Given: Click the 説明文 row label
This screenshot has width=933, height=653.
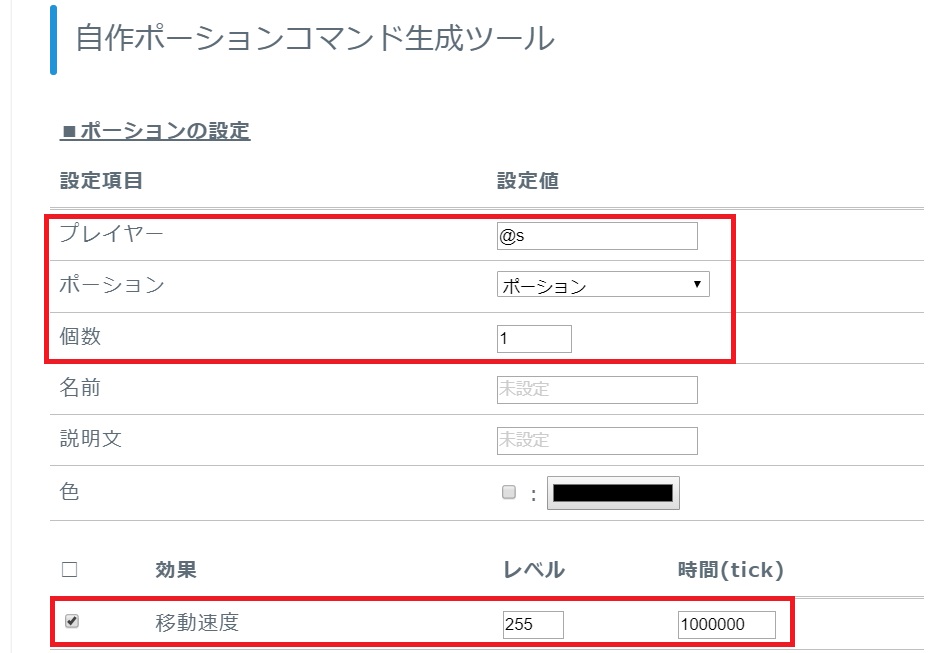Looking at the screenshot, I should coord(90,439).
